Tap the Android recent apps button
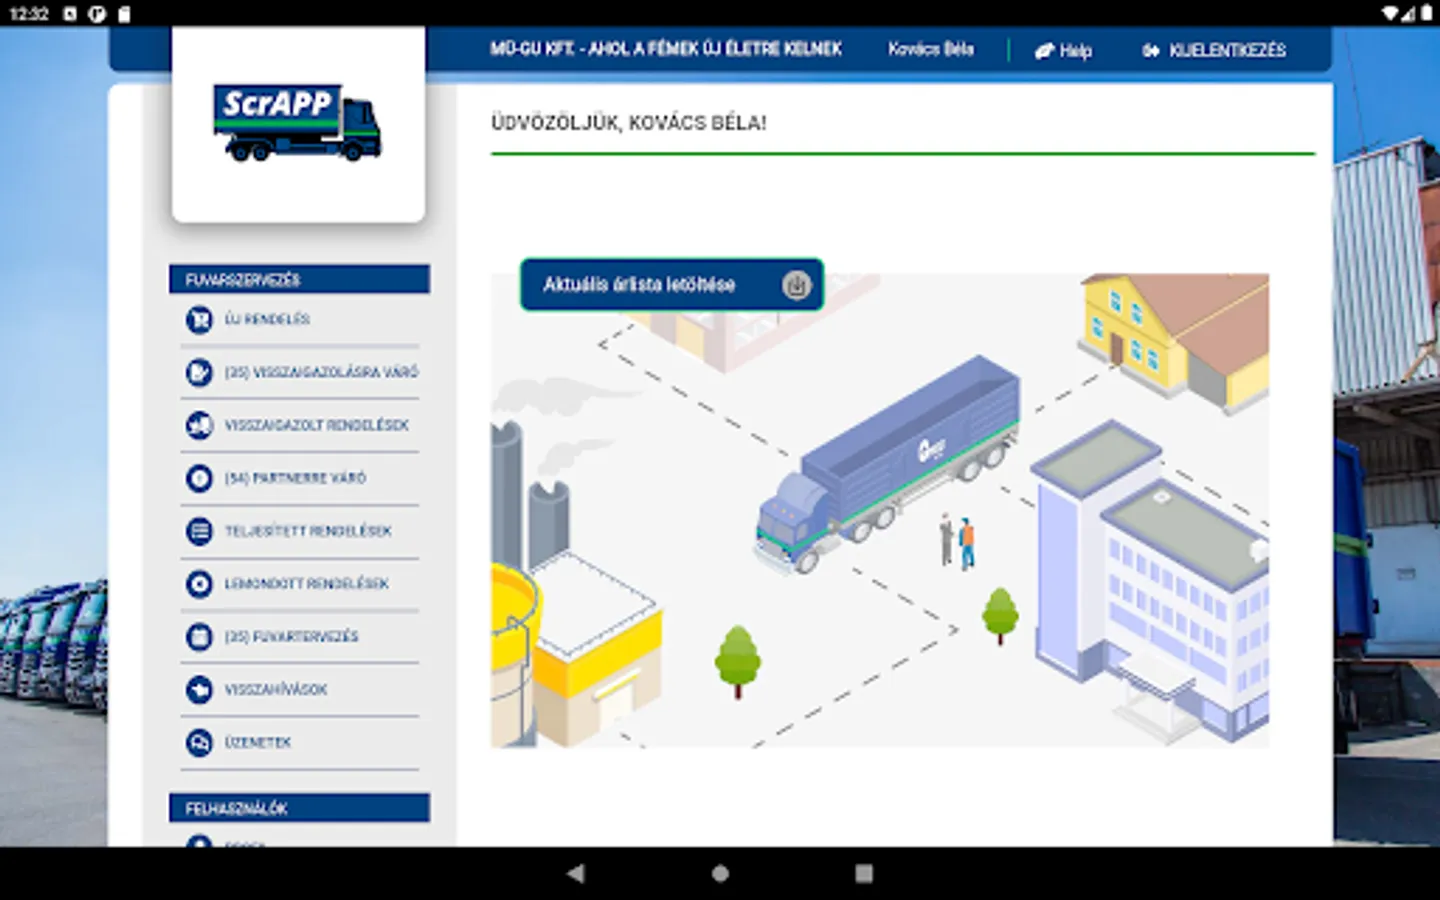Screen dimensions: 1440x900 864,873
